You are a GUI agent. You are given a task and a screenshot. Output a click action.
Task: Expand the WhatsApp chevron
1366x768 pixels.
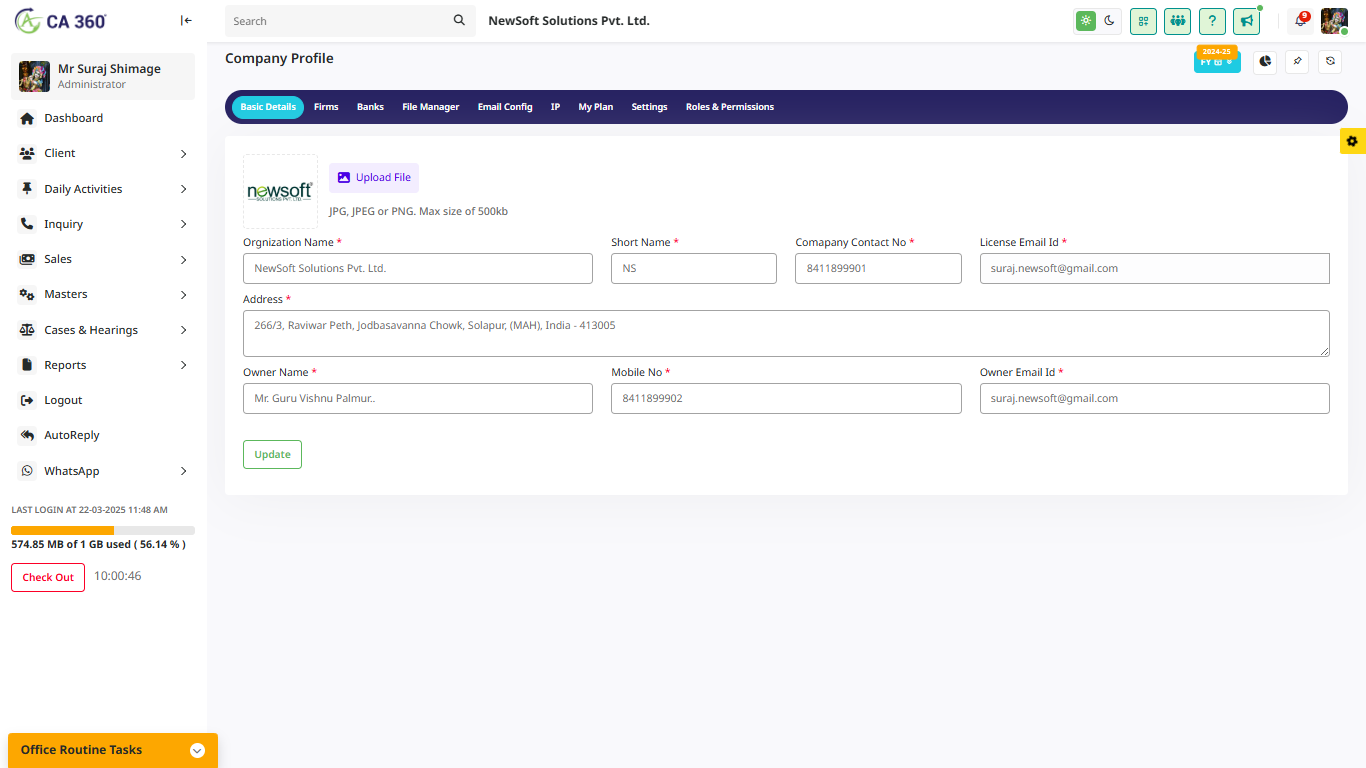[x=184, y=471]
